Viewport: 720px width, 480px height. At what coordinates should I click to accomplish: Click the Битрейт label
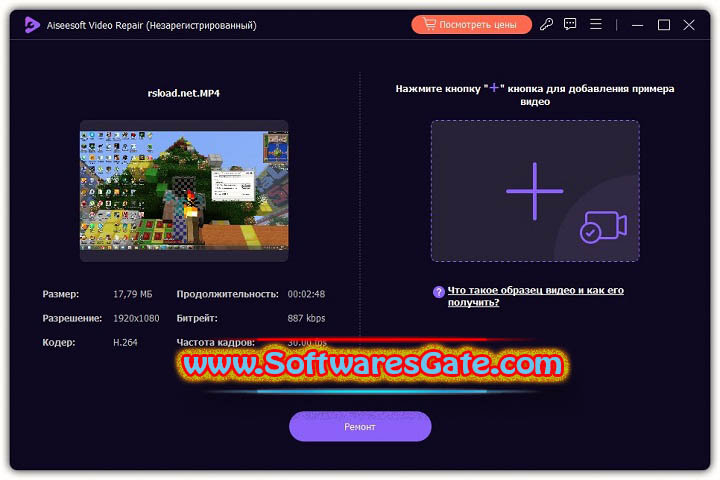[x=197, y=318]
